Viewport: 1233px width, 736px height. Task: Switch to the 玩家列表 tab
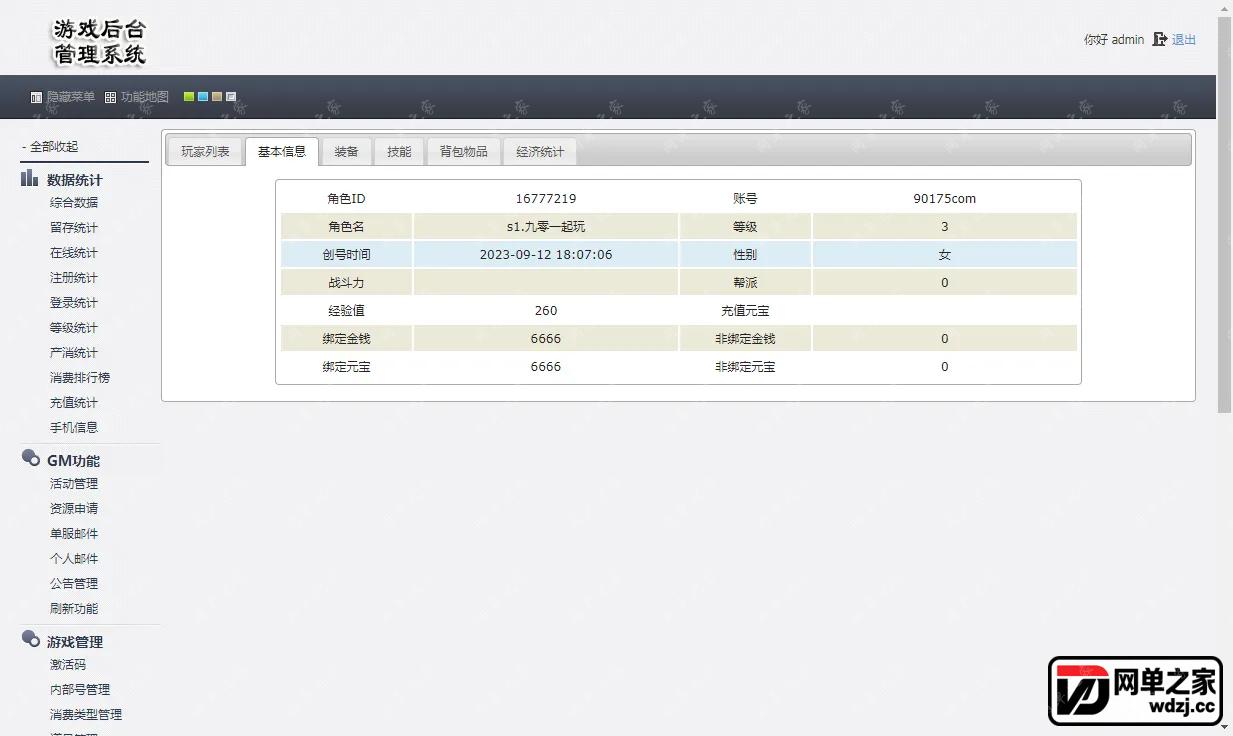(x=205, y=152)
